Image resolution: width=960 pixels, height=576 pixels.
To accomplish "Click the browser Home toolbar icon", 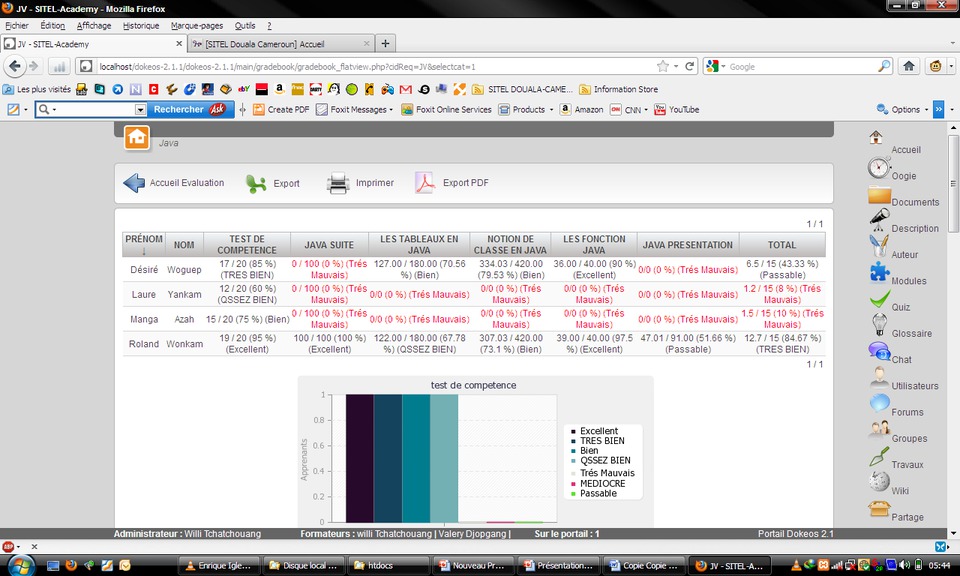I will [909, 66].
